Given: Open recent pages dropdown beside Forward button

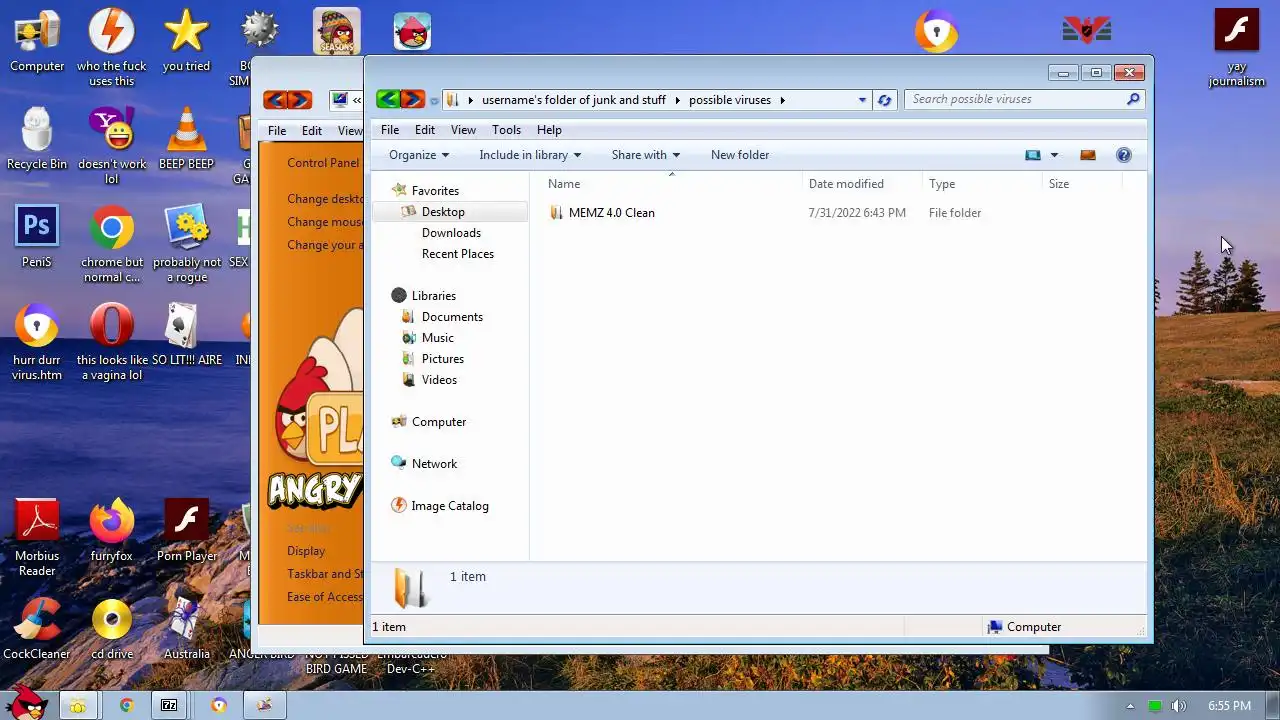Looking at the screenshot, I should pos(434,100).
